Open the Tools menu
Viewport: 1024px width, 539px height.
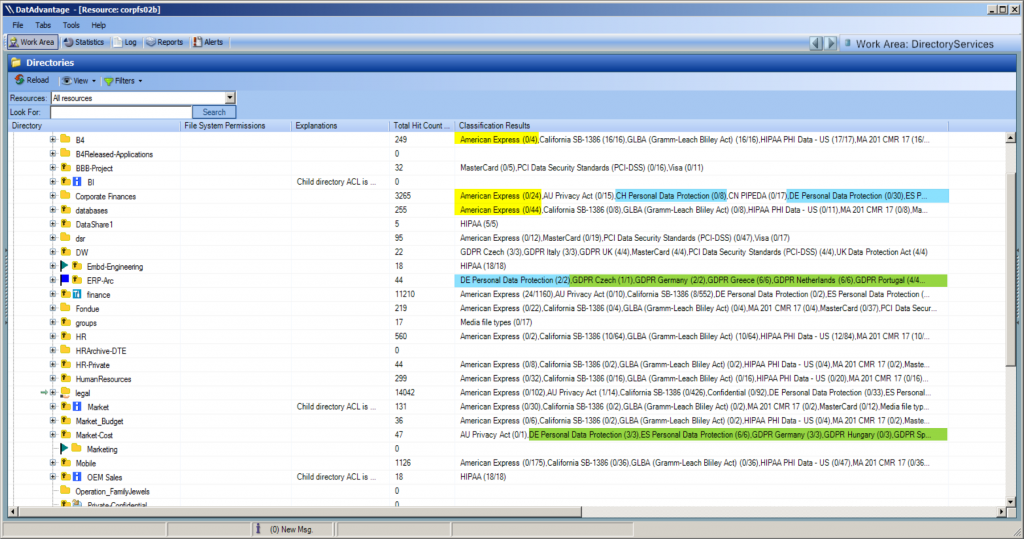click(71, 25)
